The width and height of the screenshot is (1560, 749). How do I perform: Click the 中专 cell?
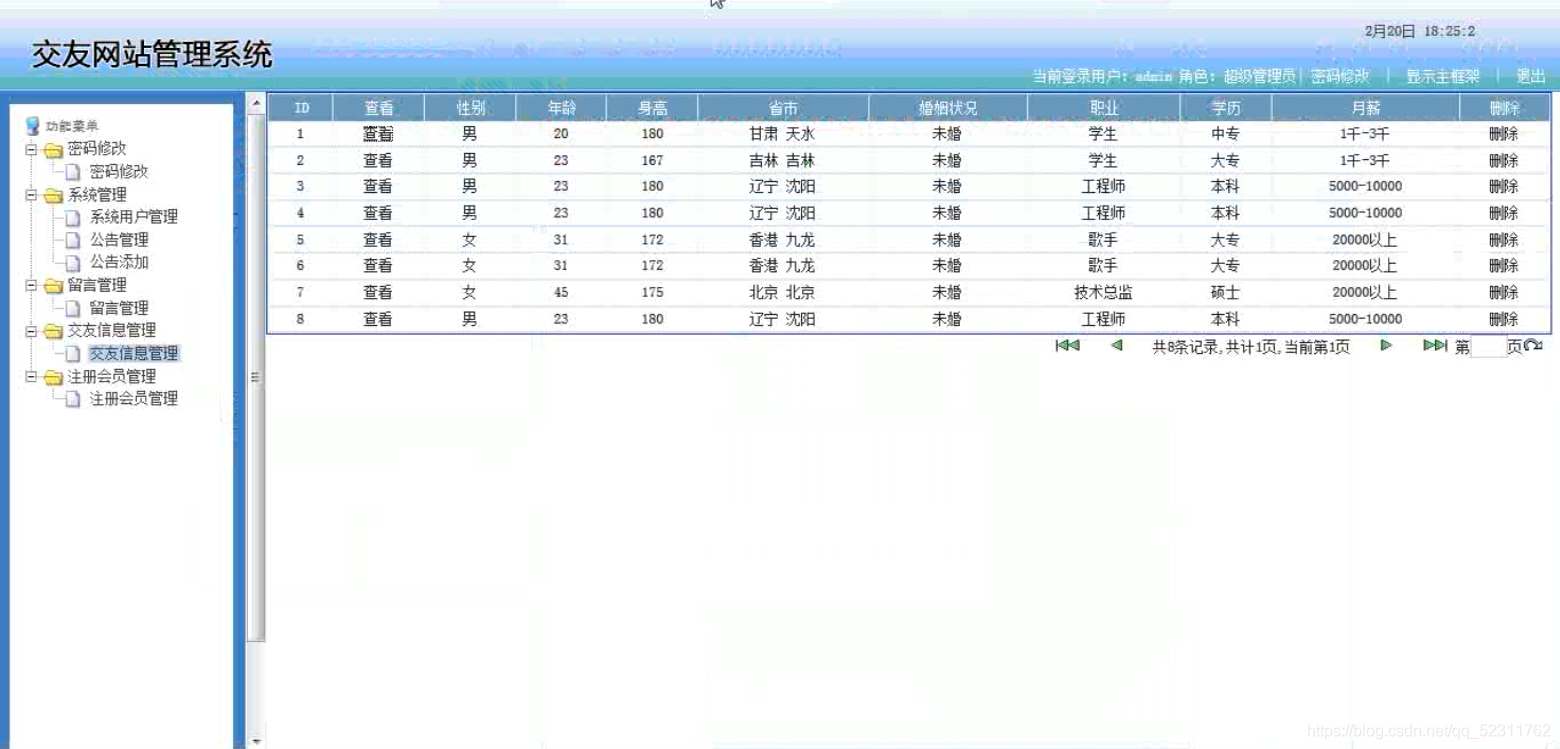[1225, 134]
